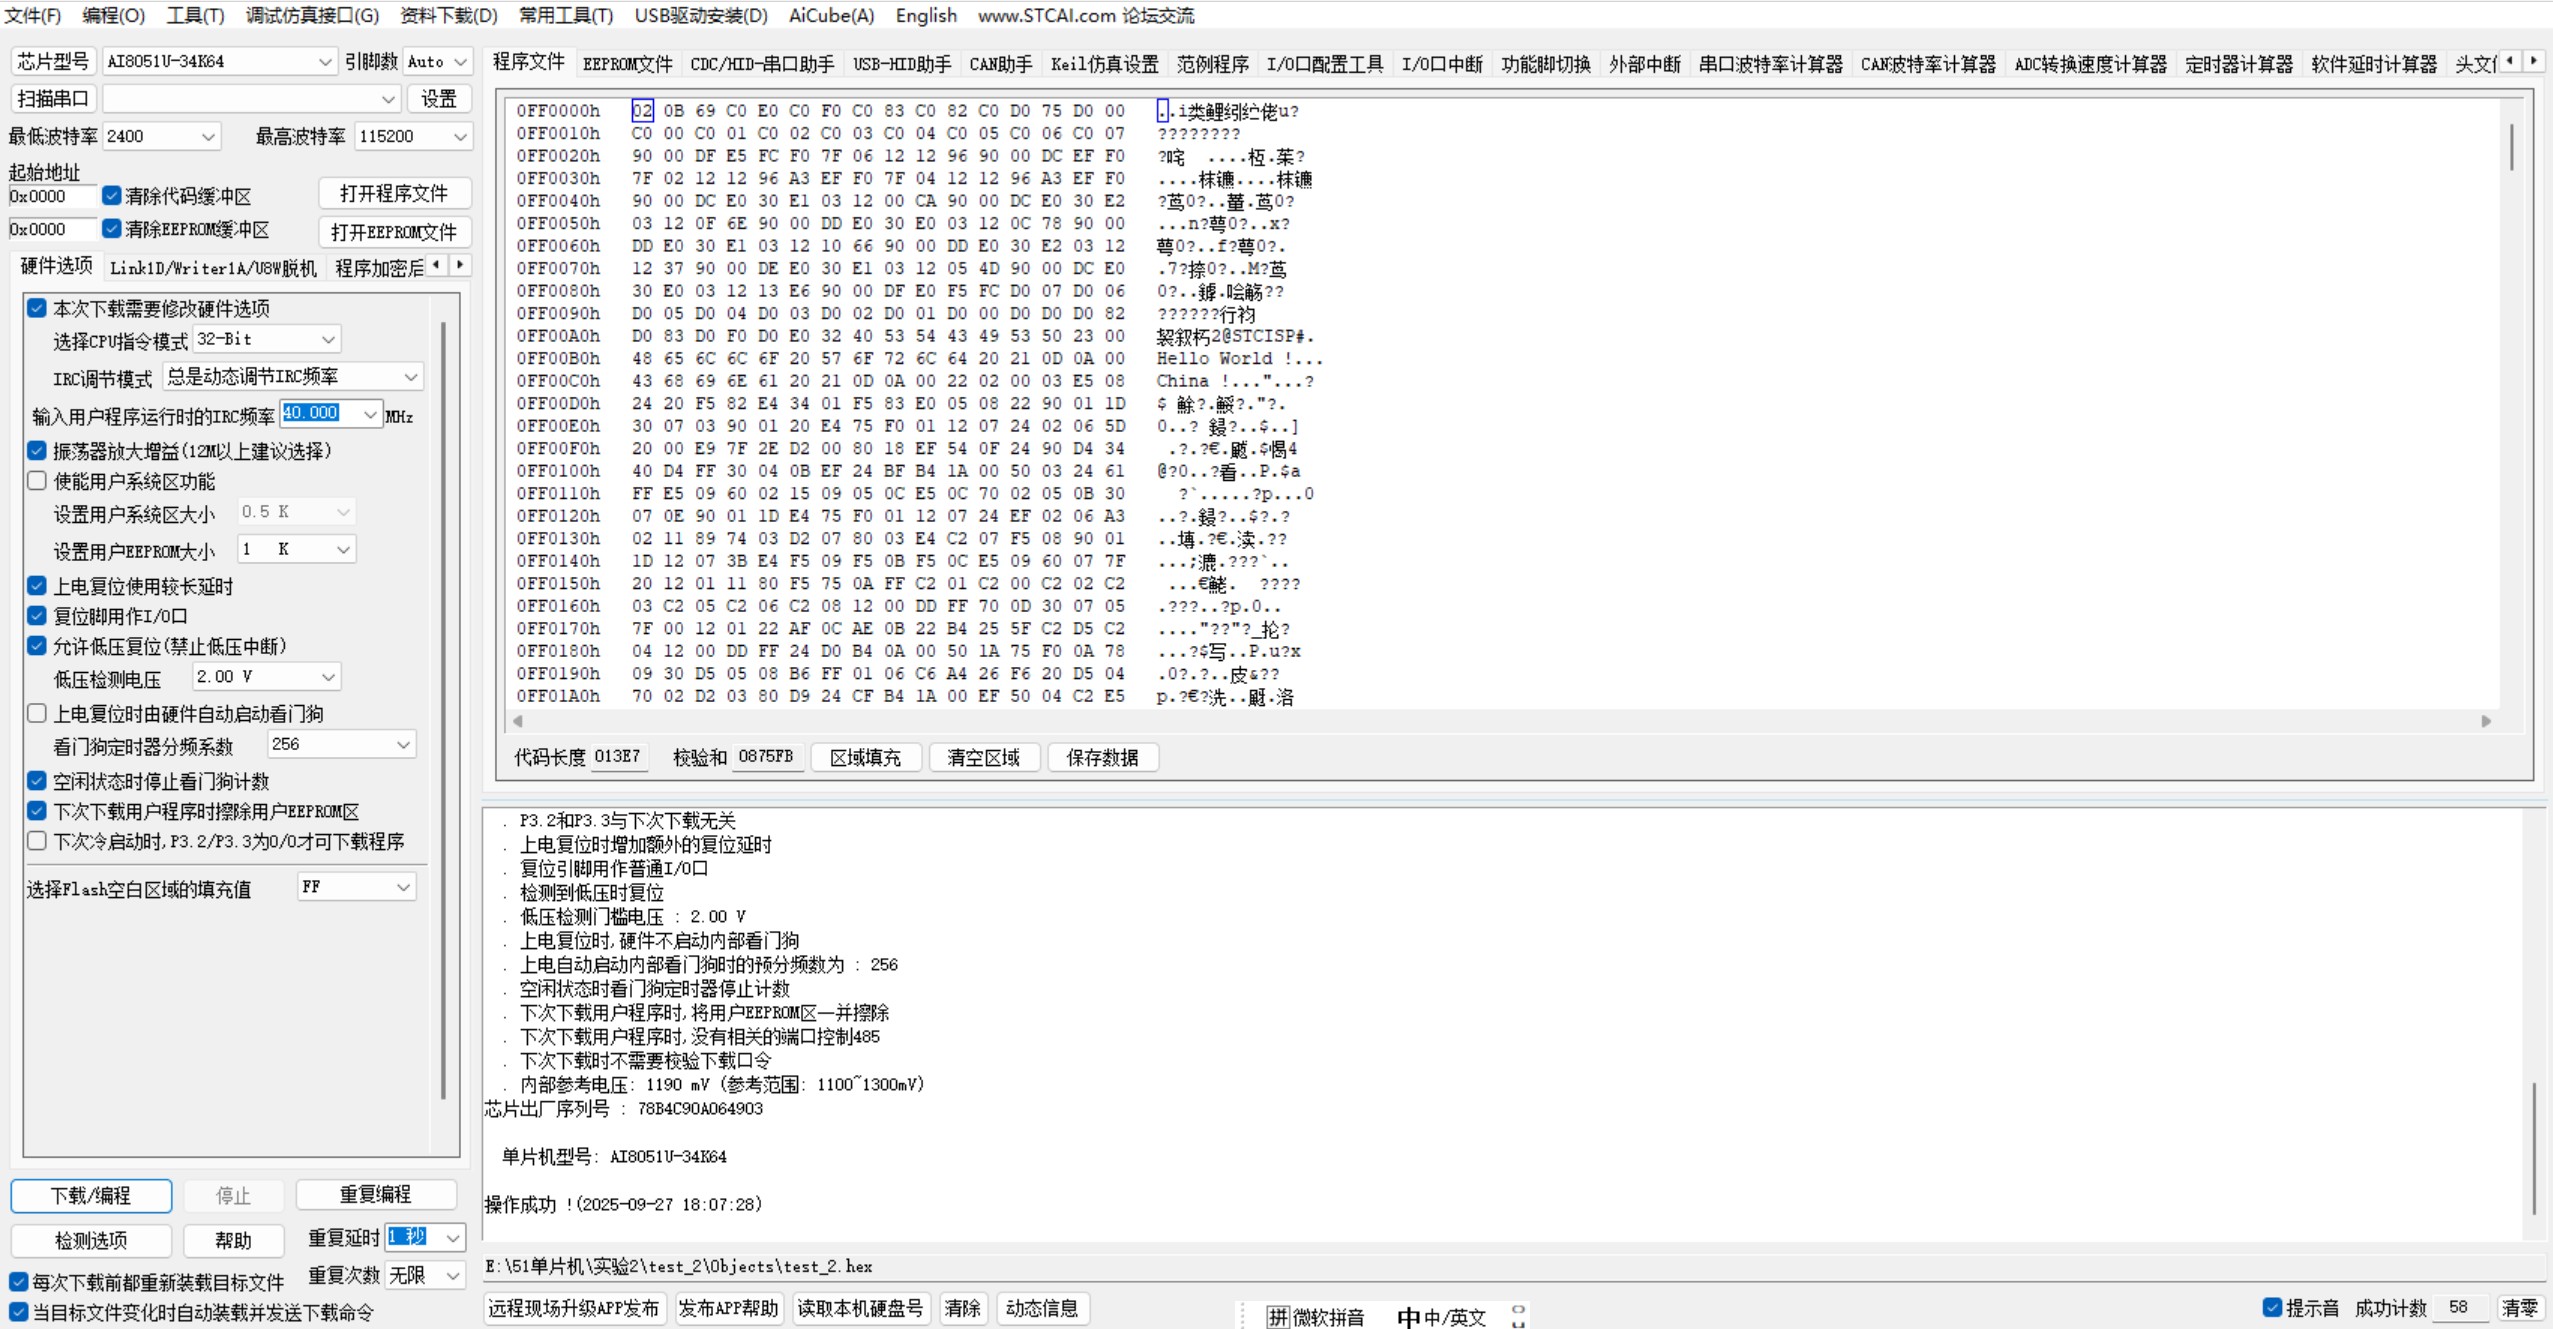Click the 下载/编程 button
Image resolution: width=2553 pixels, height=1329 pixels.
91,1195
